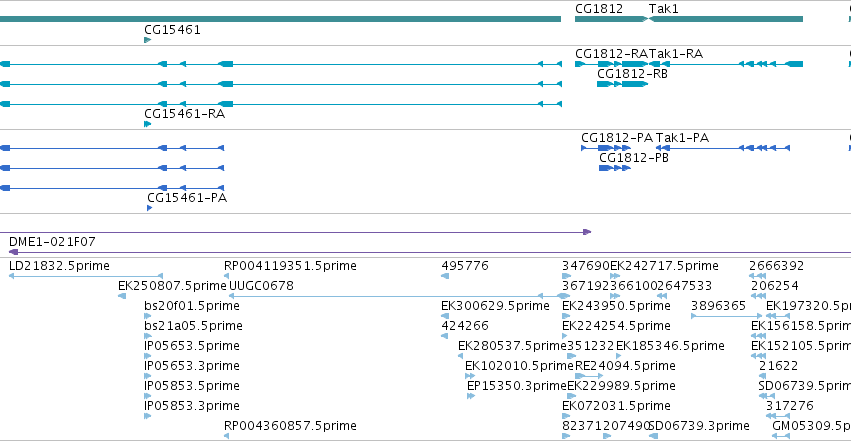This screenshot has width=851, height=441.
Task: Select the bs21a05.5prime label
Action: (193, 326)
